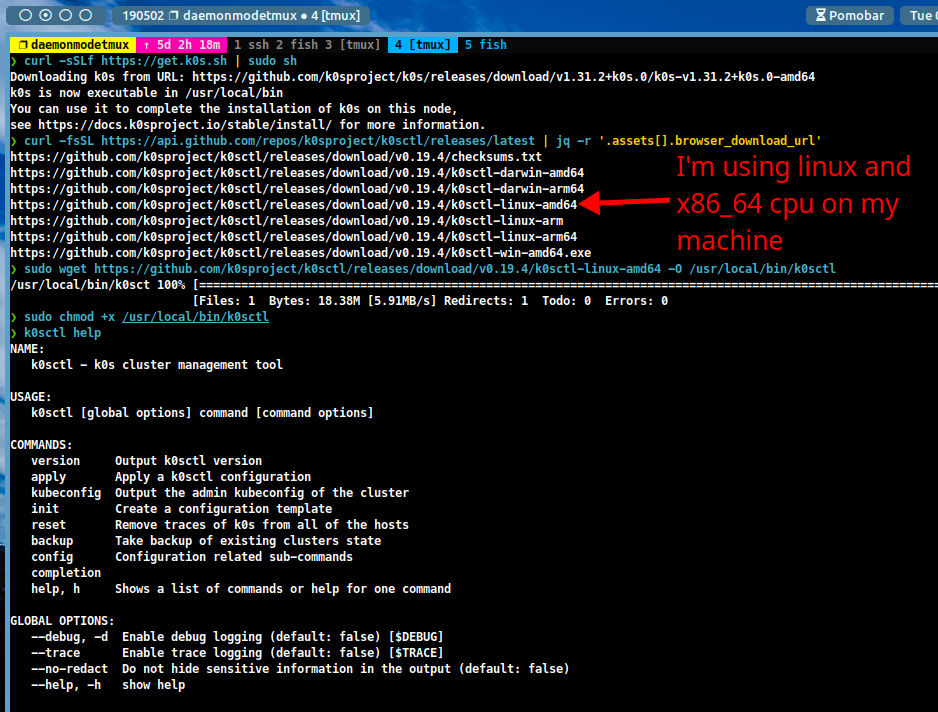The image size is (938, 712).
Task: Open the k0sctl-linux-arm64 download URL
Action: pyautogui.click(x=294, y=237)
